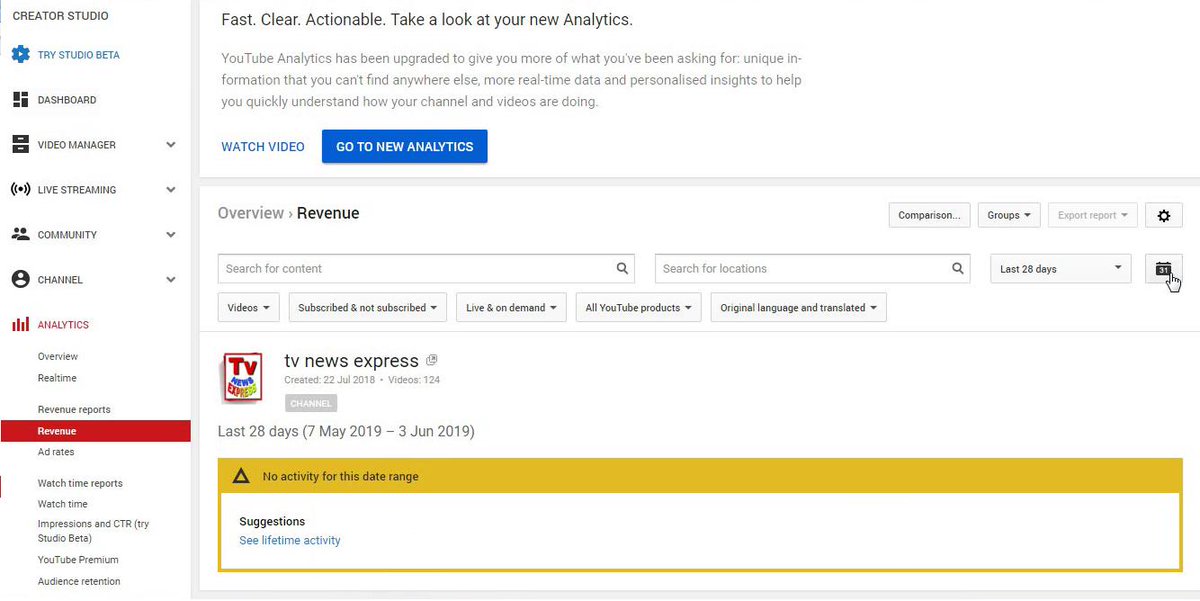Focus the Search for locations field
Image resolution: width=1200 pixels, height=601 pixels.
click(x=813, y=268)
